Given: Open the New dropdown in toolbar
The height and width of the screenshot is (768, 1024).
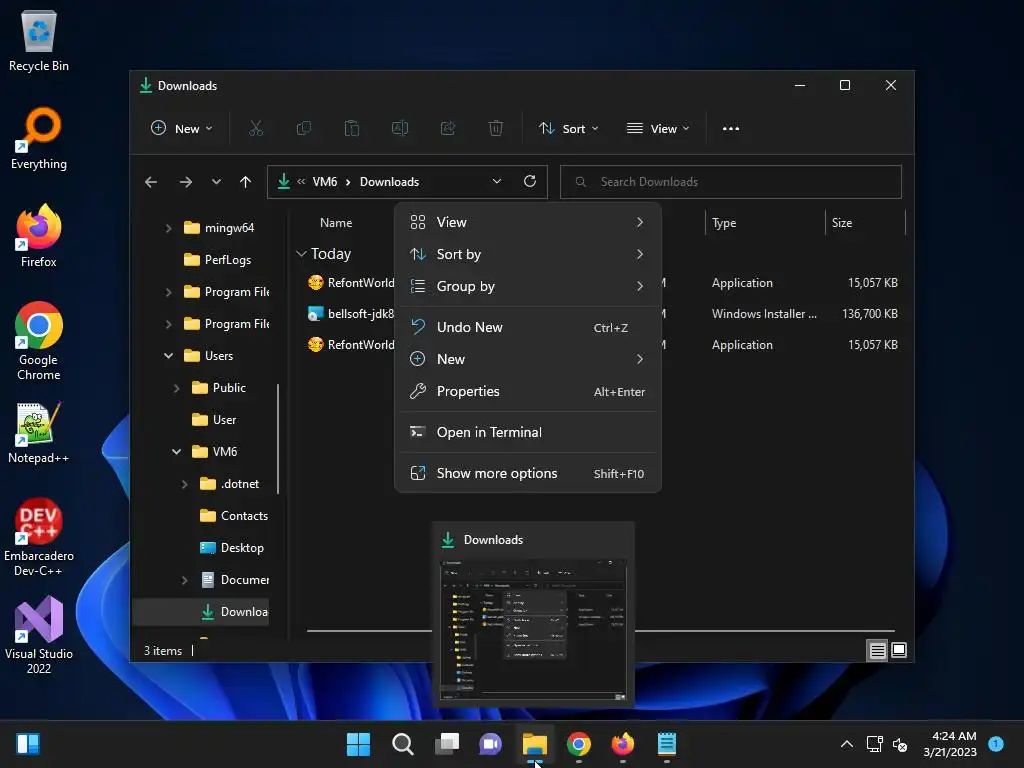Looking at the screenshot, I should pos(182,129).
